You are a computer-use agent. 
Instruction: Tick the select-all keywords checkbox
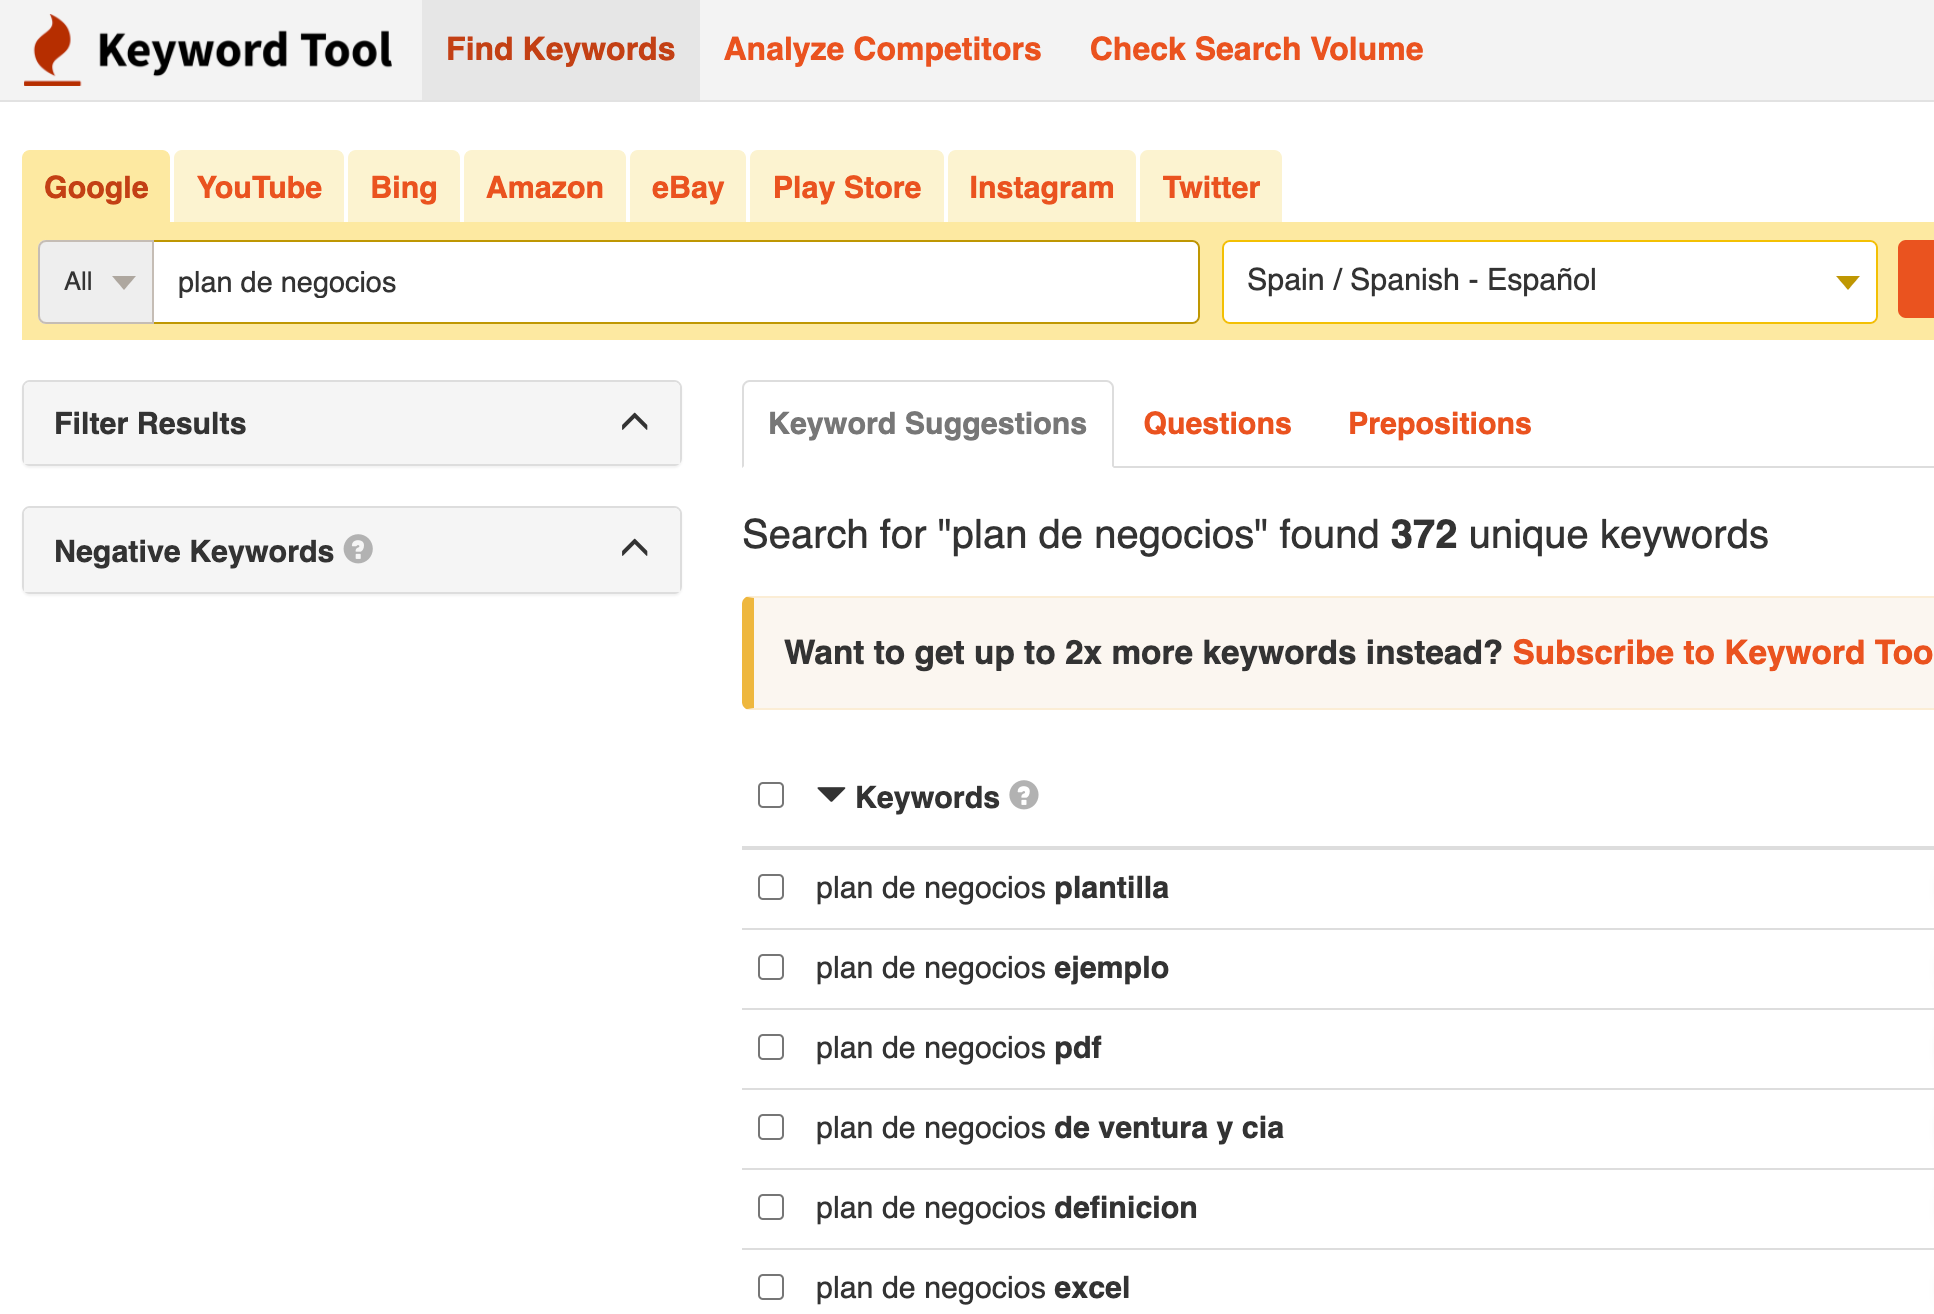[x=771, y=795]
